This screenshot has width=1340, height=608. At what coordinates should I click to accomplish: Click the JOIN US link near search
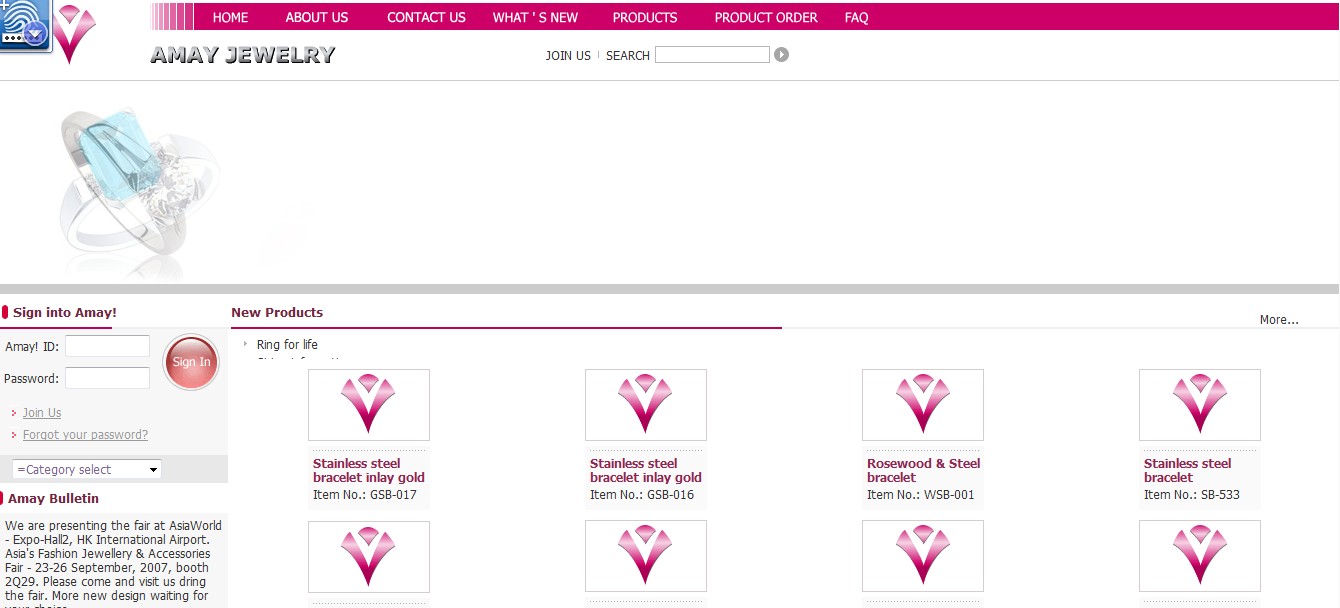pos(568,56)
